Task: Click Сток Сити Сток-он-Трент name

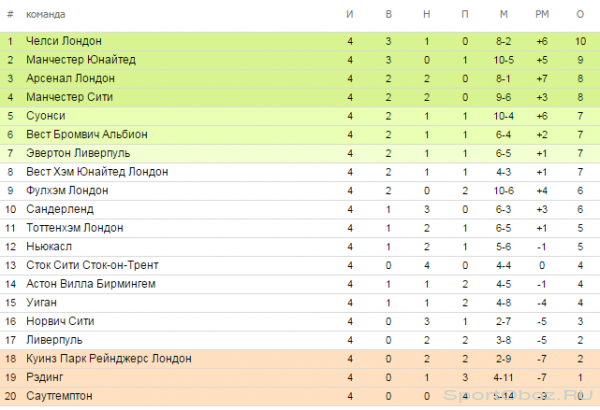Action: tap(92, 265)
